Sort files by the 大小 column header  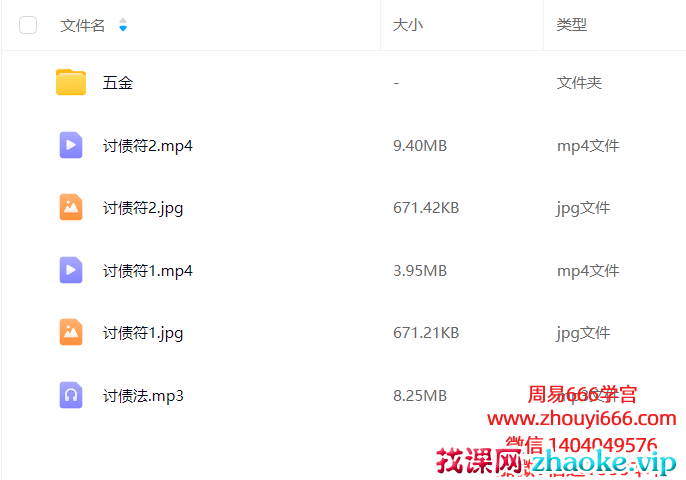tap(407, 25)
